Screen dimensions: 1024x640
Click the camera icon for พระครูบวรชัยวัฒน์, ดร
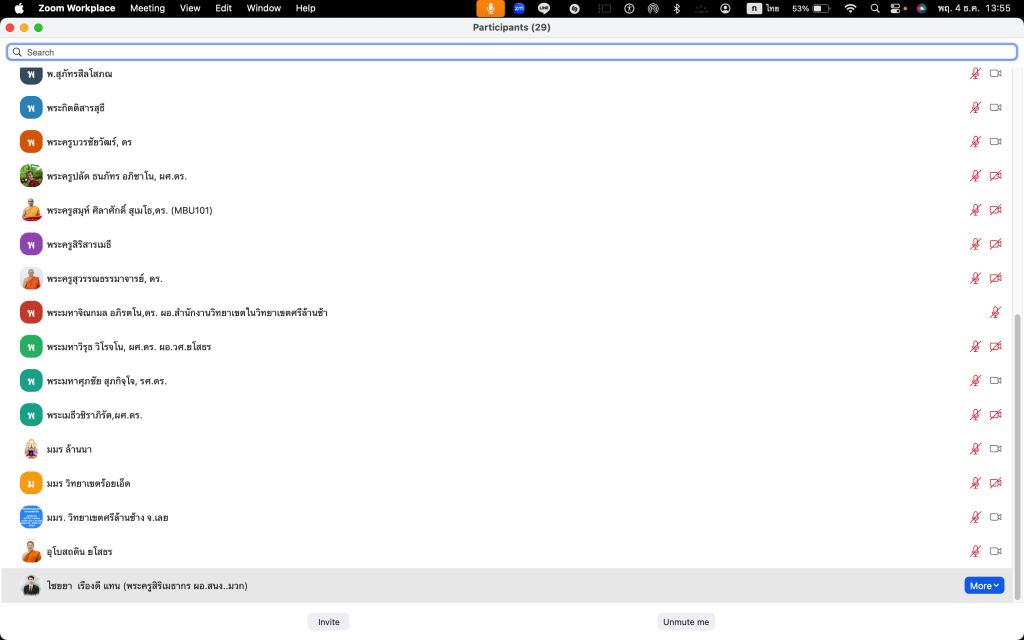tap(995, 142)
